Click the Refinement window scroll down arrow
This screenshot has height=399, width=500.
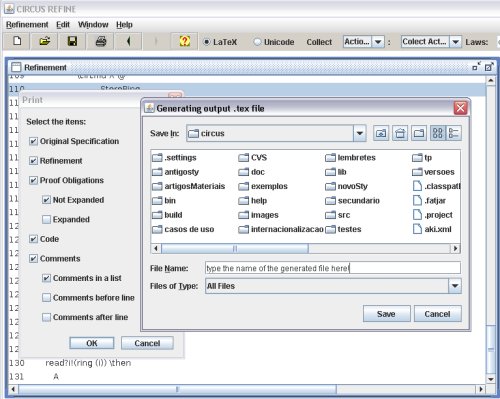[491, 379]
